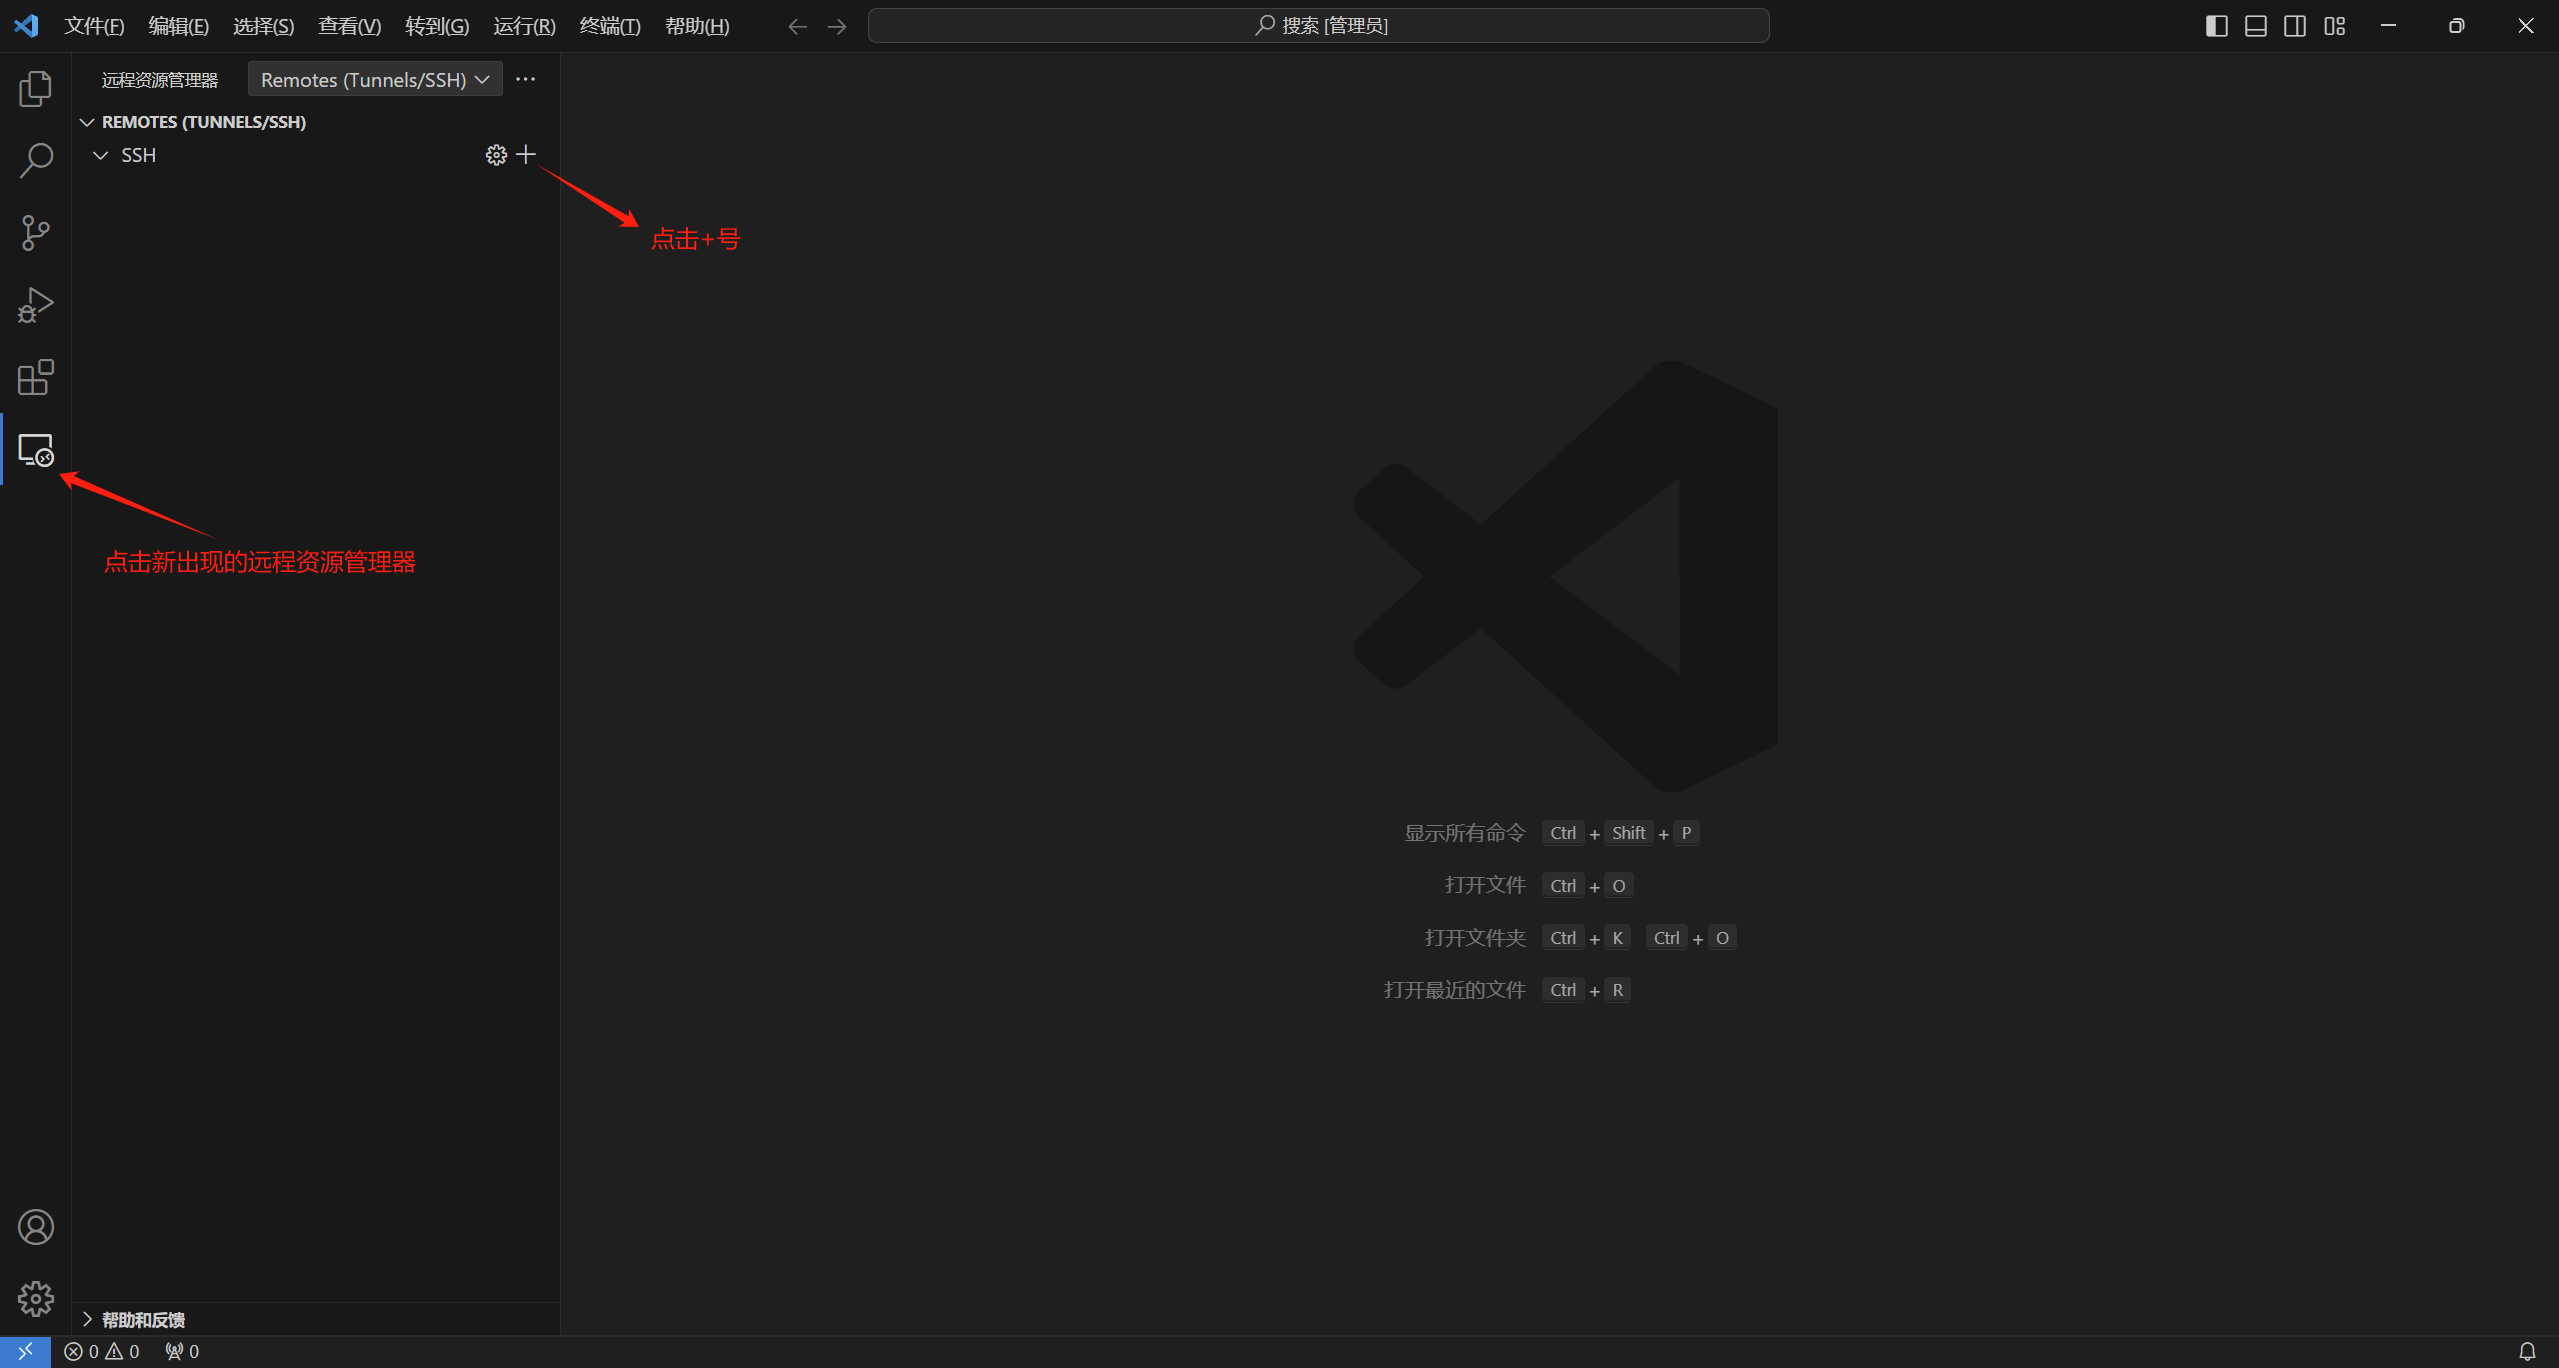Click the plus icon to add SSH host
The height and width of the screenshot is (1368, 2559).
pos(526,155)
